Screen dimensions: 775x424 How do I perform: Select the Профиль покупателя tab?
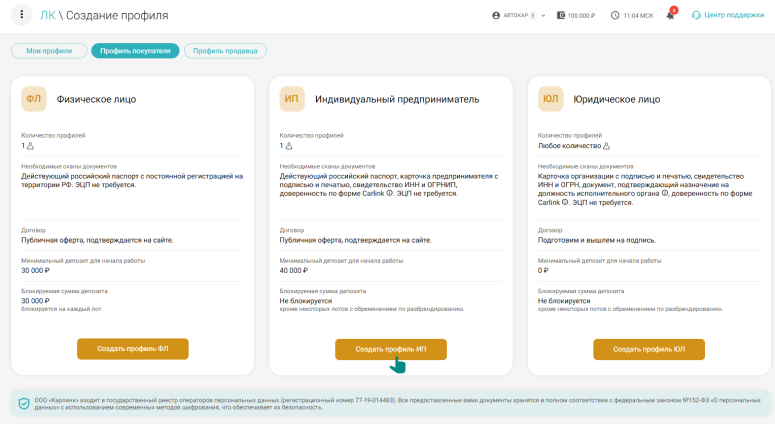135,51
